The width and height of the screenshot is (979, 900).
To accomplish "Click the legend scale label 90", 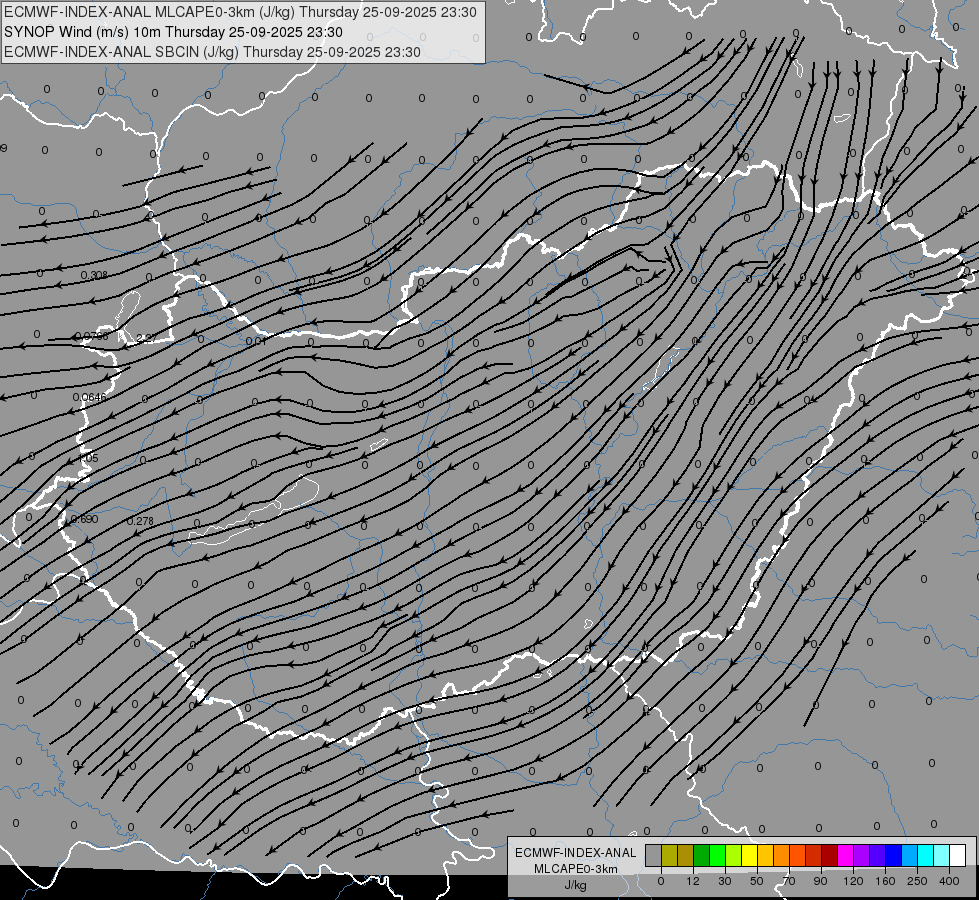I will [820, 881].
